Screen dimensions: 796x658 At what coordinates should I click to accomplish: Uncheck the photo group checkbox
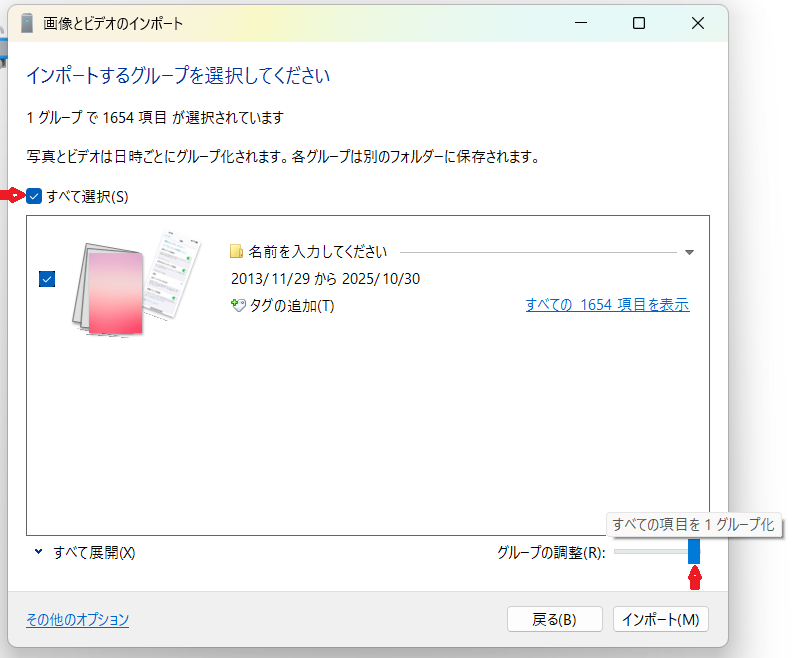(47, 279)
